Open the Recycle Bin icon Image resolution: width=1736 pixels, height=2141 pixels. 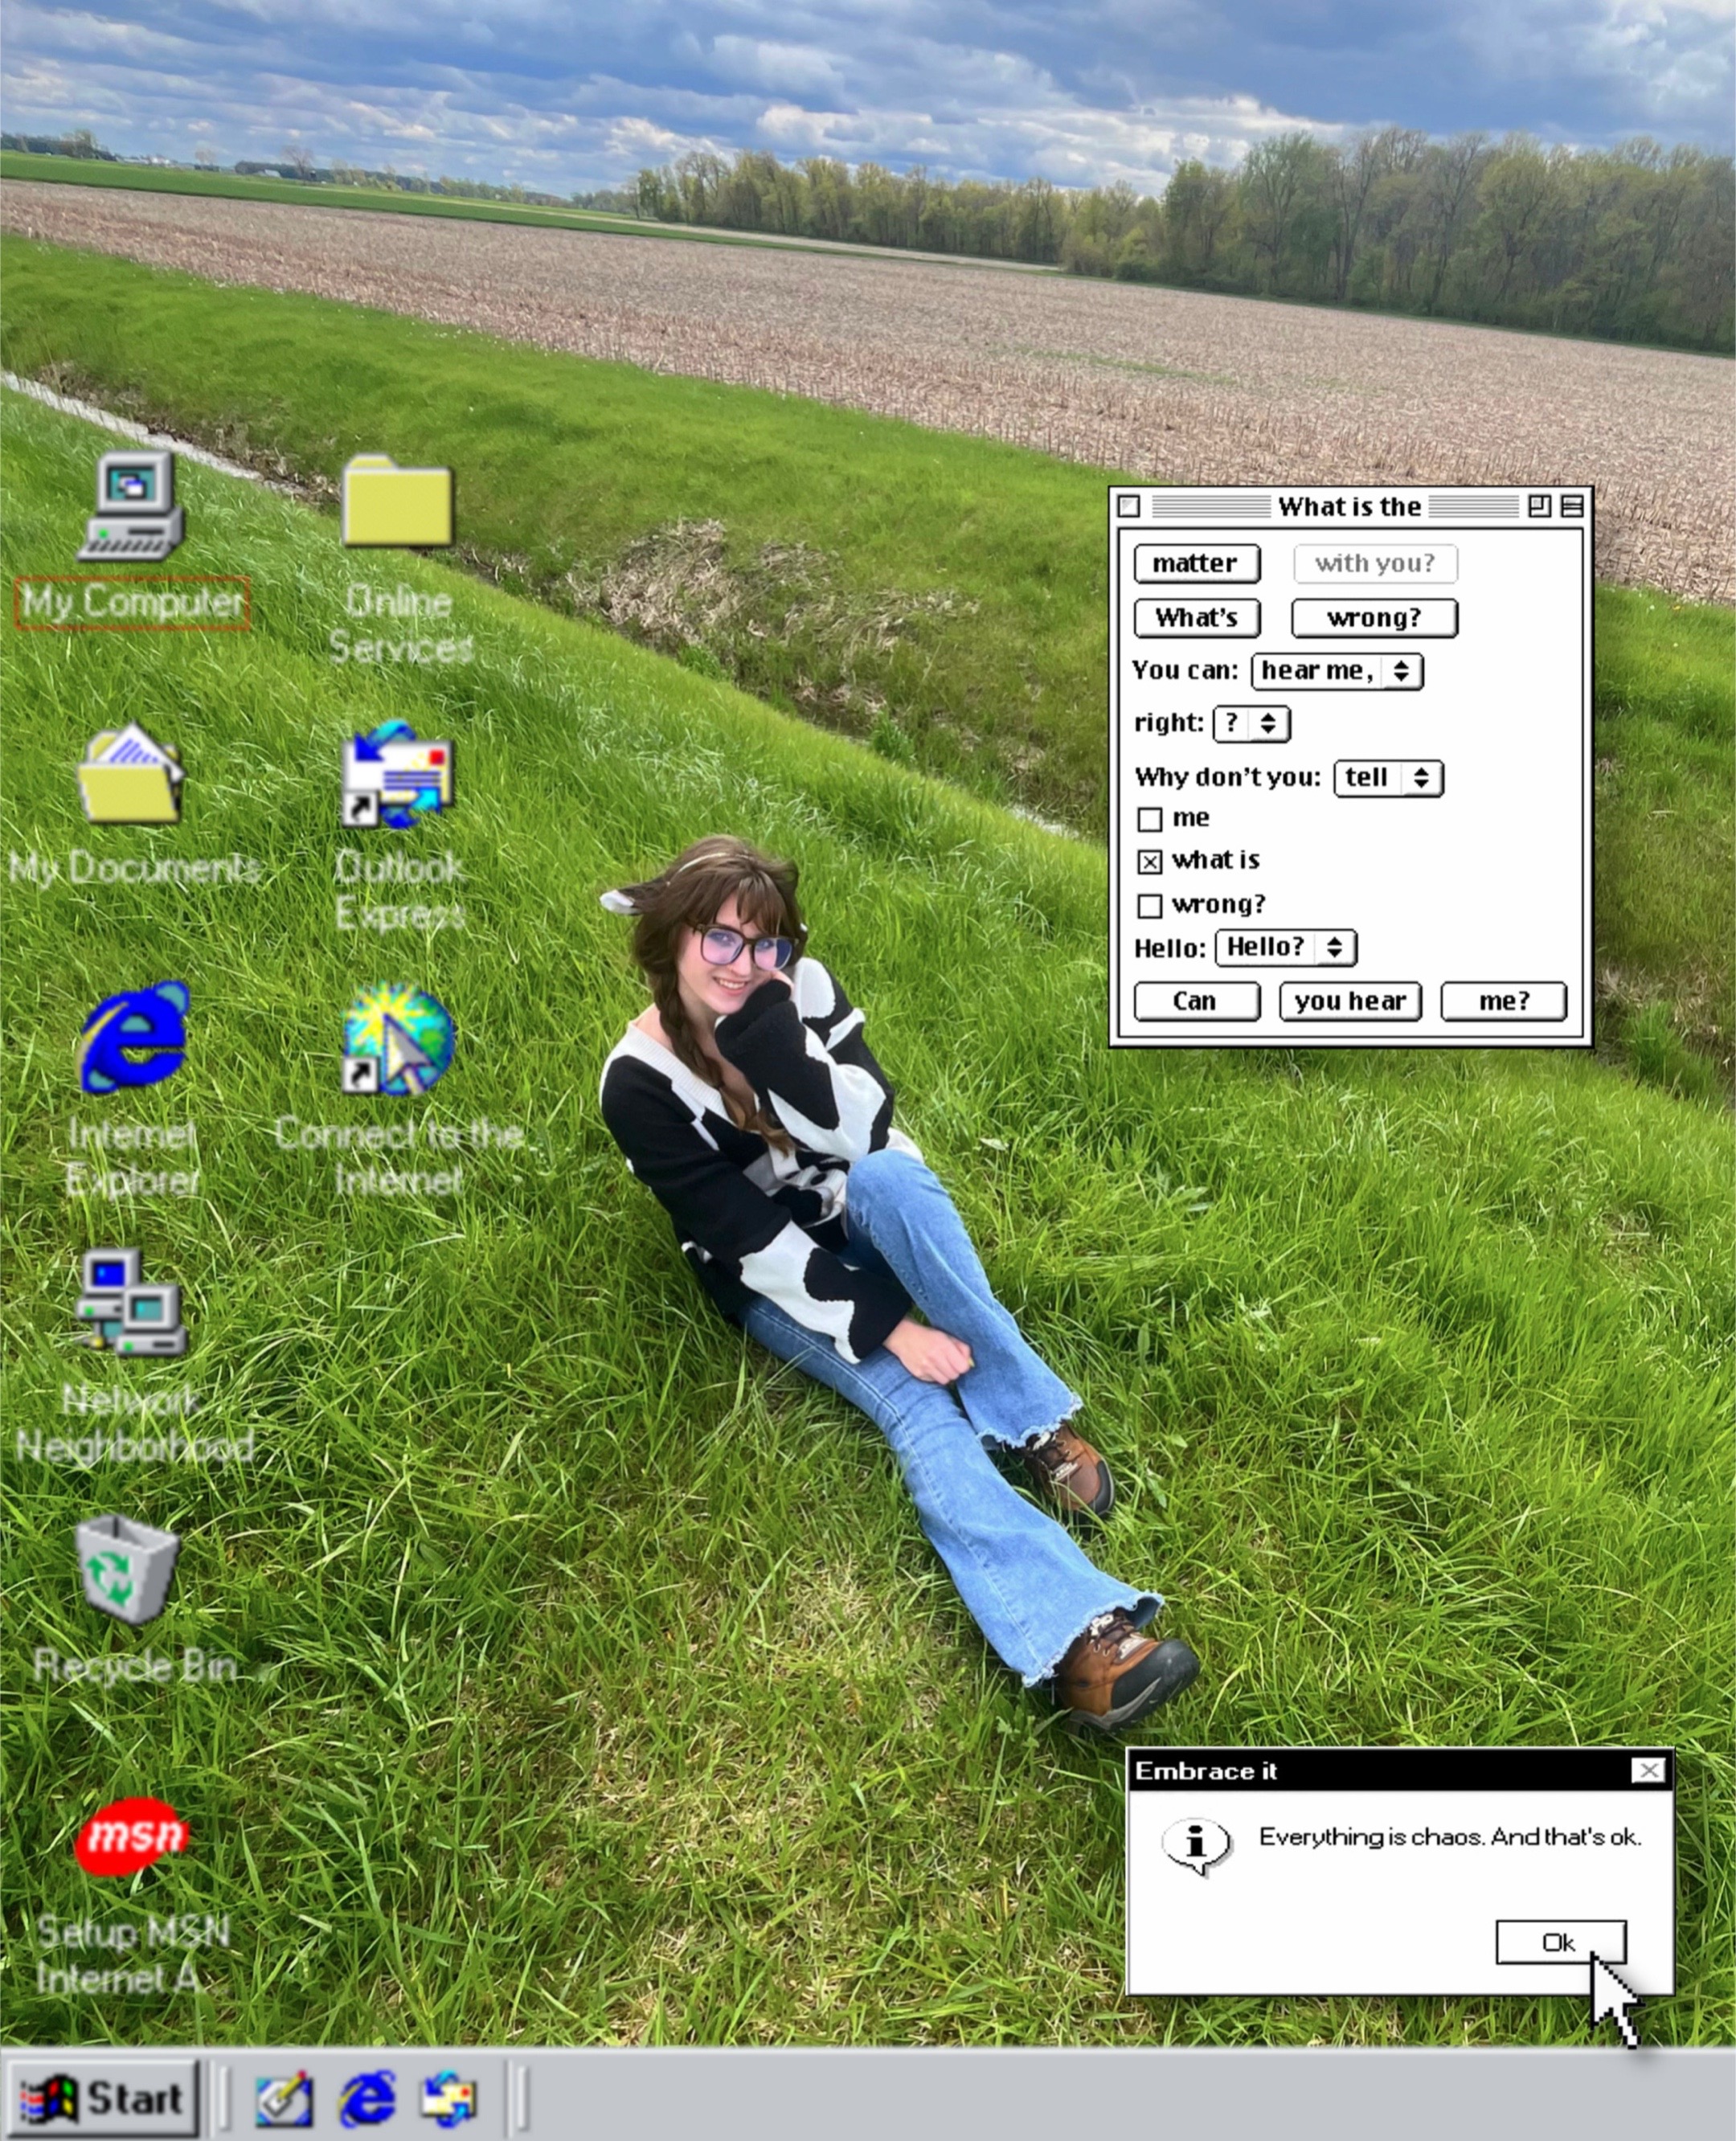point(127,1569)
